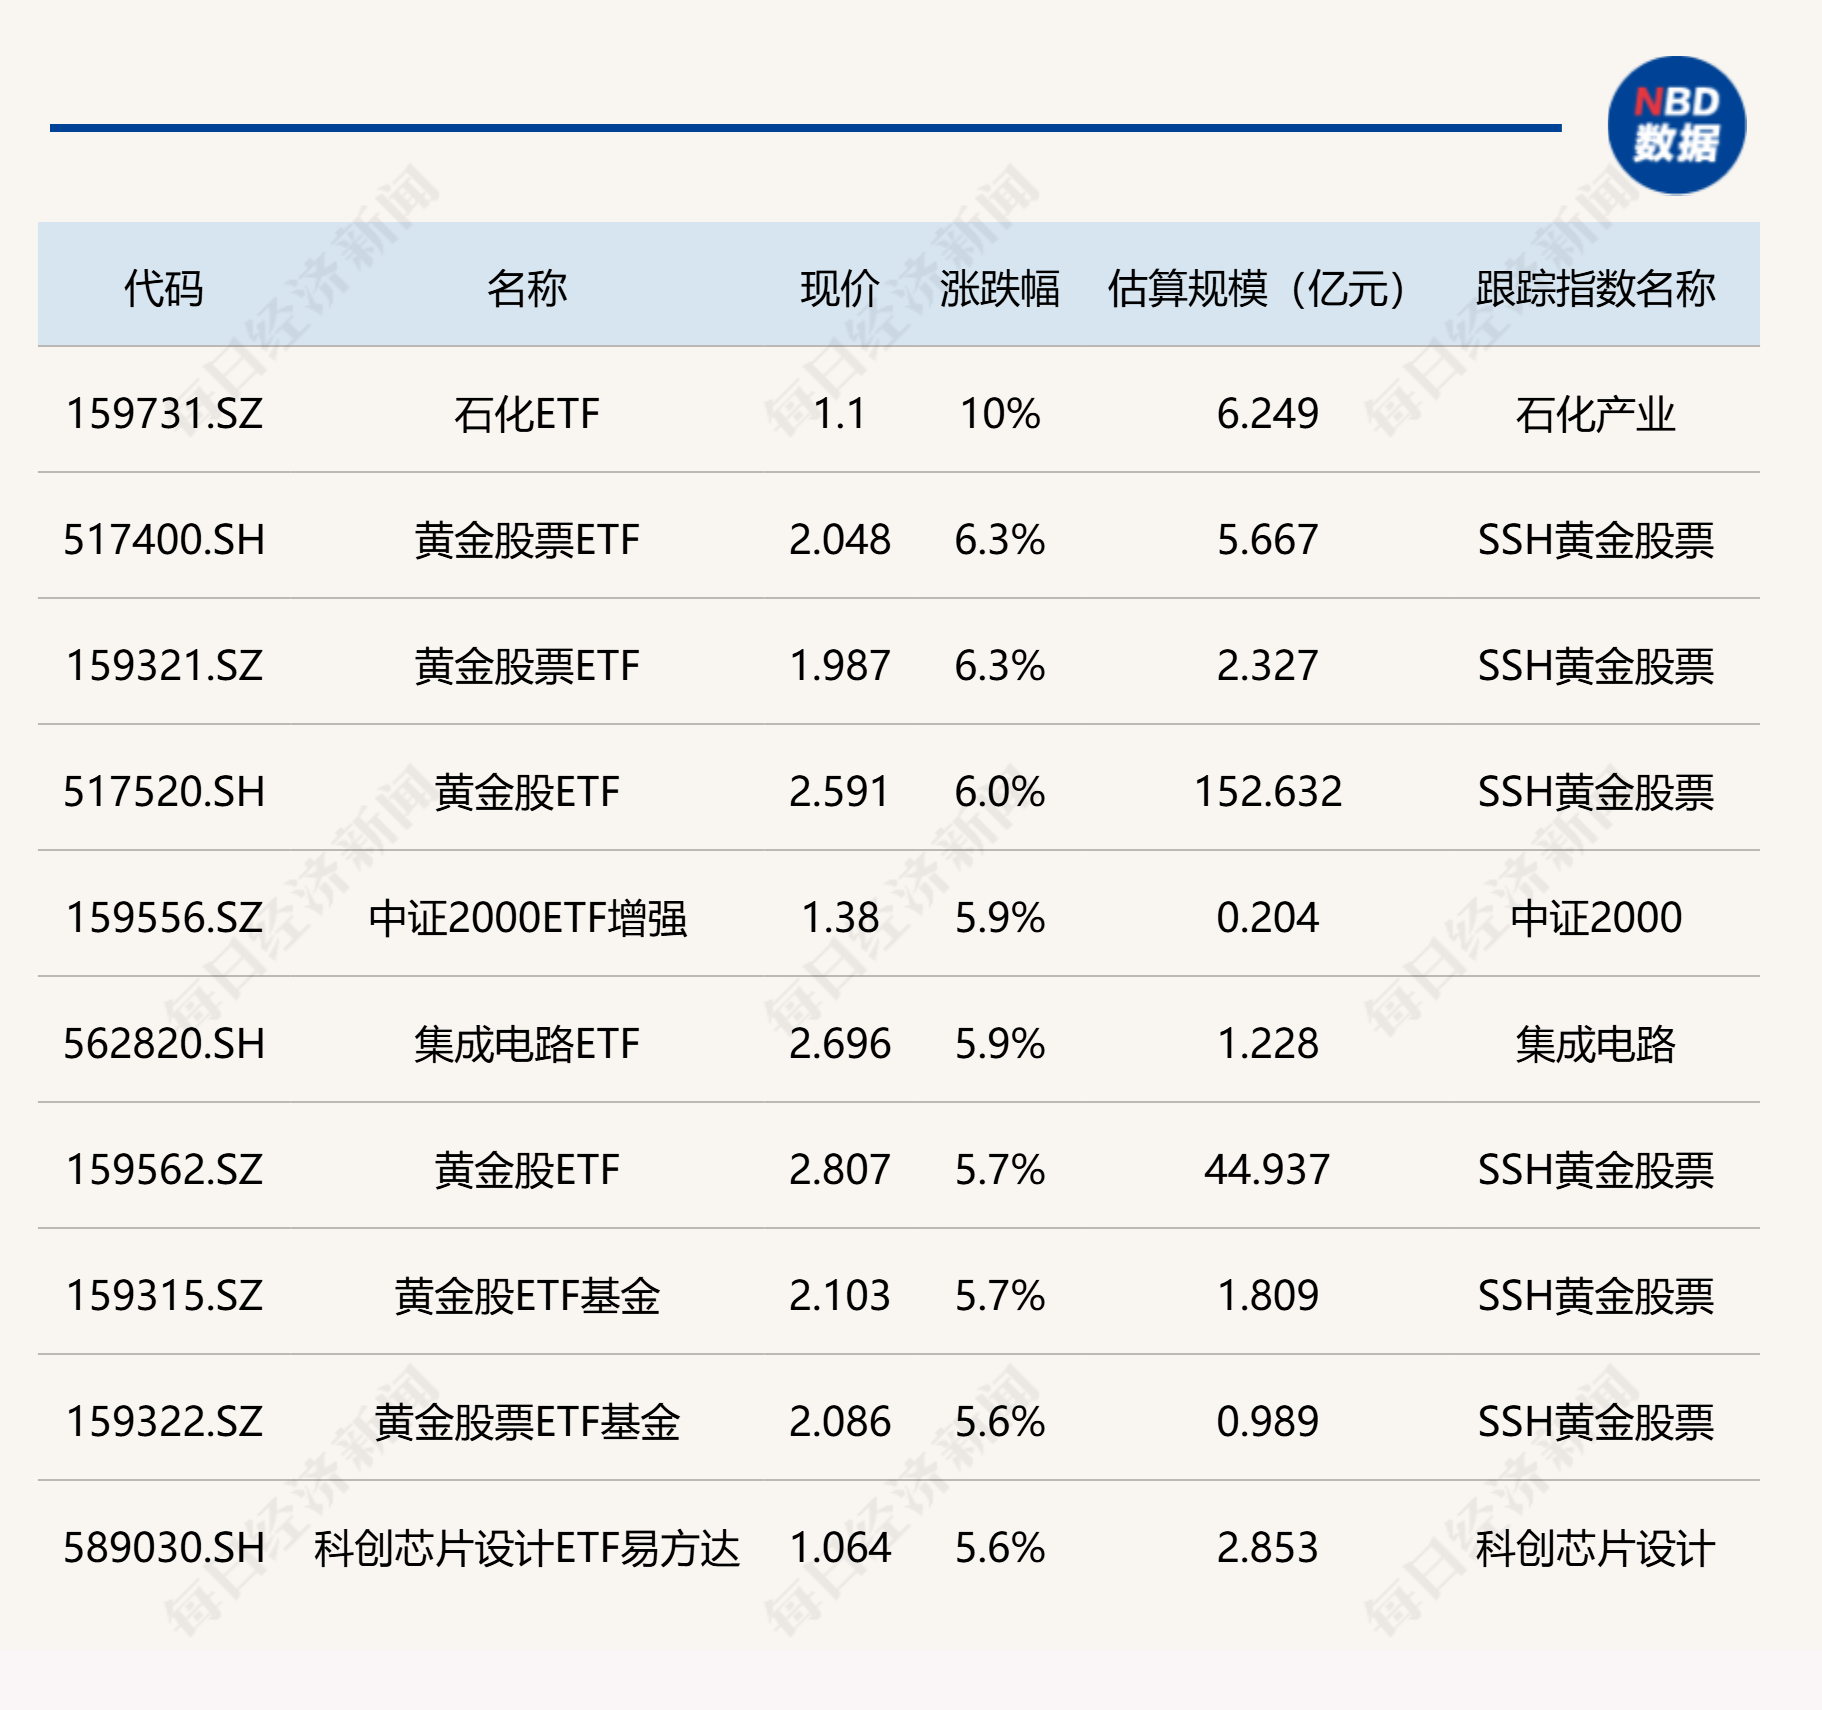Sort by the 涨跌幅 column header
The image size is (1822, 1710).
(x=1000, y=283)
